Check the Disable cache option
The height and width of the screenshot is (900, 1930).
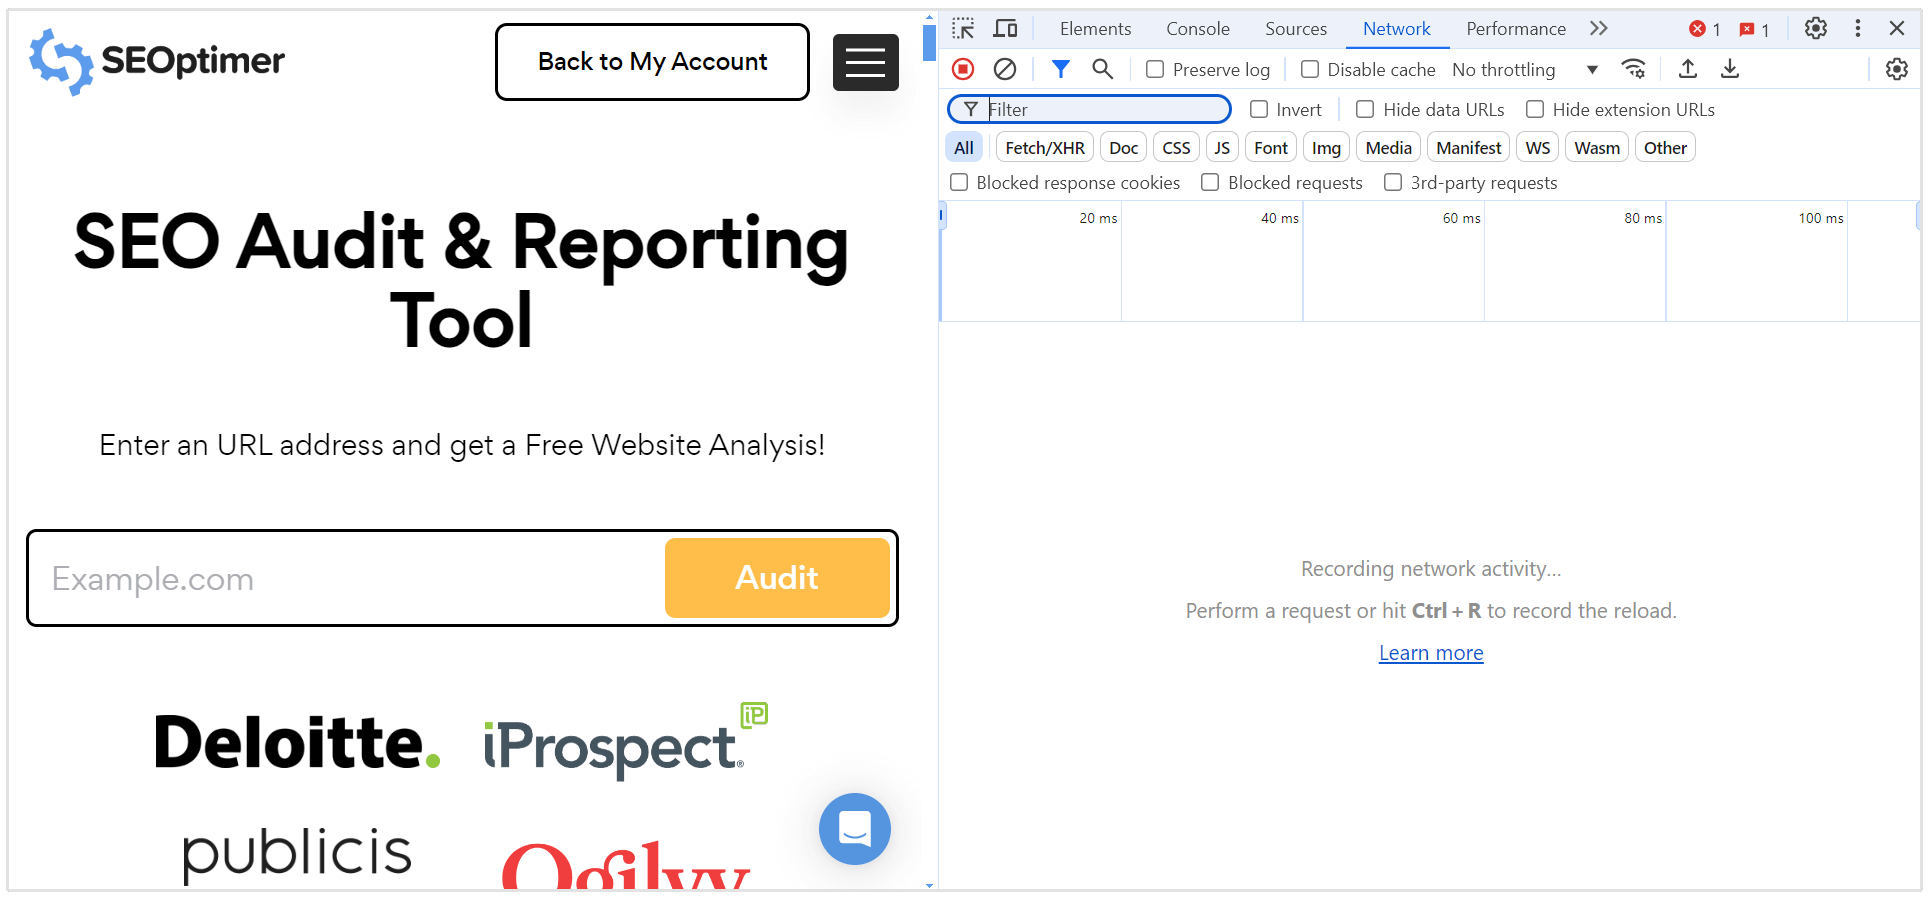pos(1310,69)
